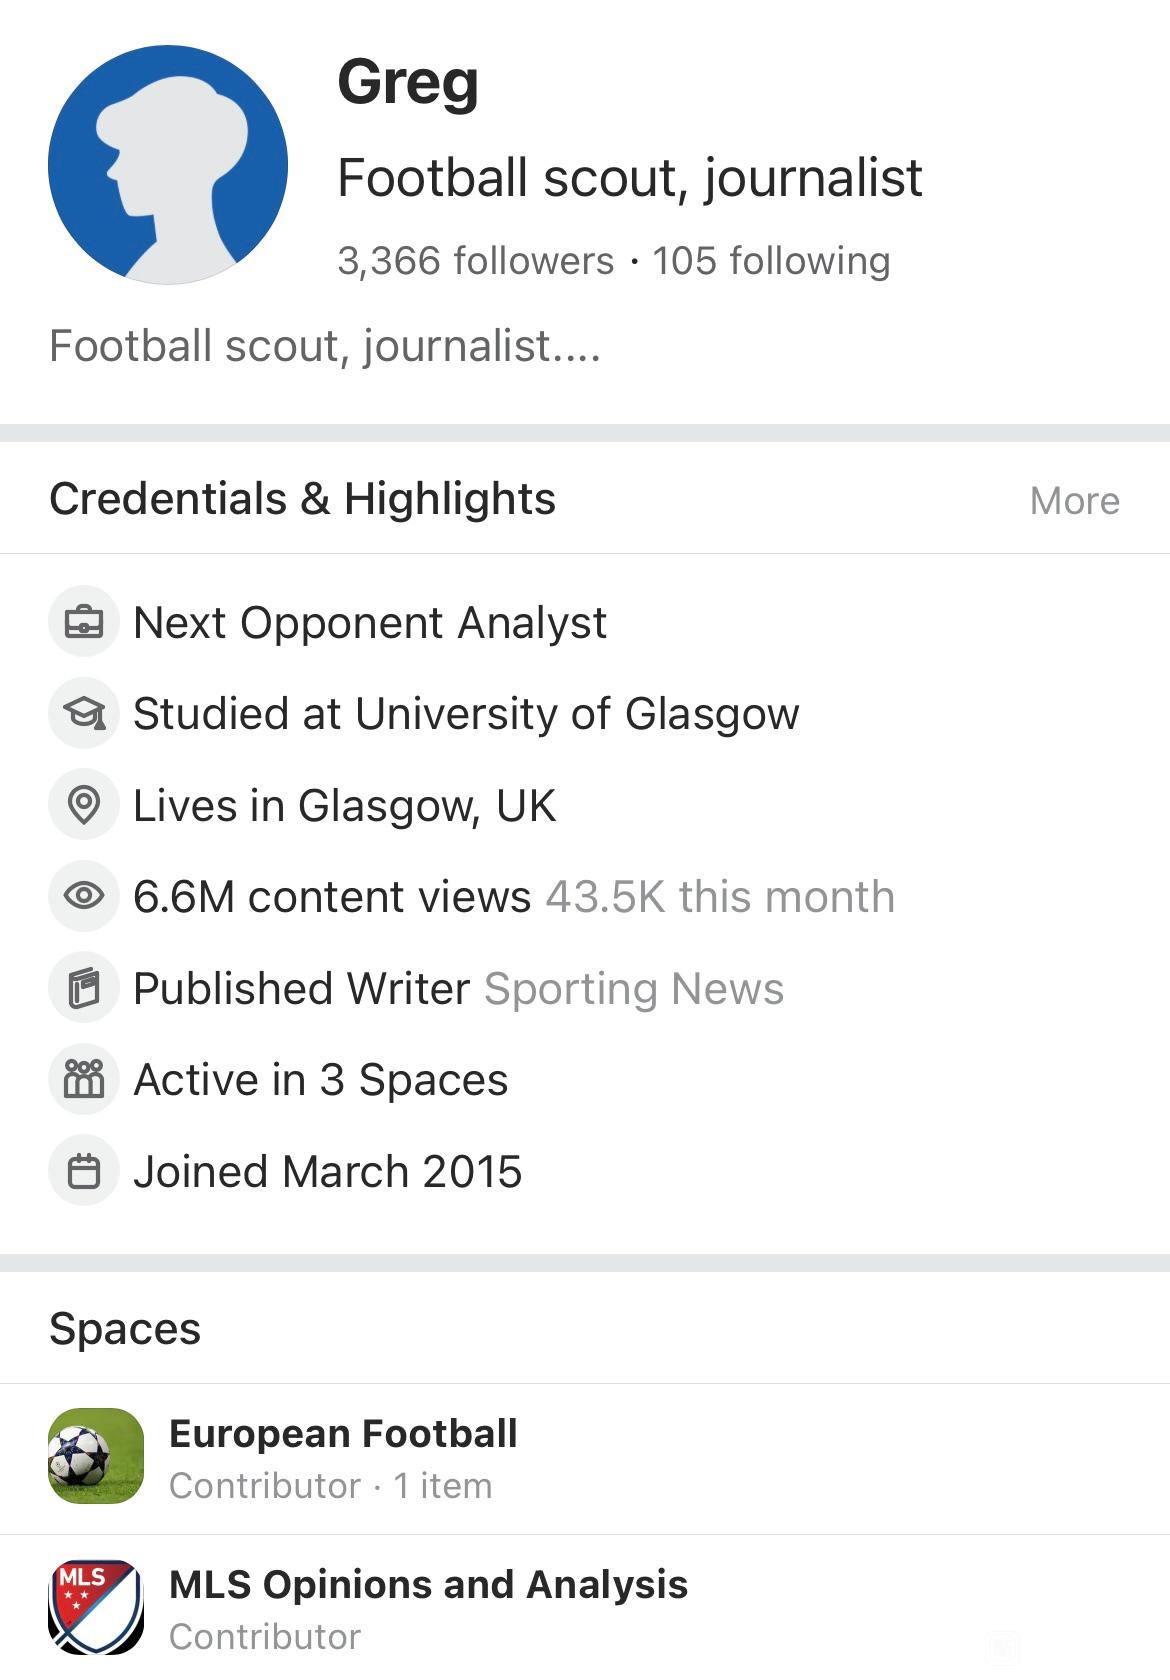Open the More credentials link
This screenshot has width=1170, height=1680.
coord(1074,501)
